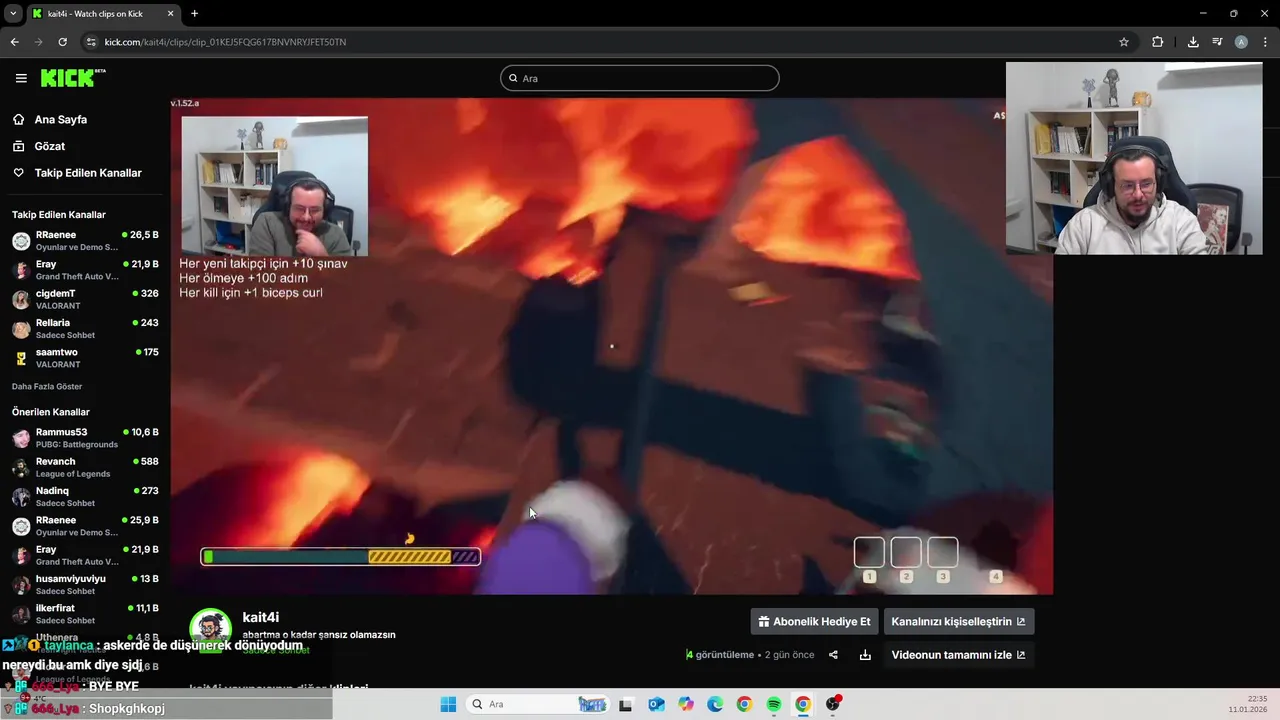The height and width of the screenshot is (720, 1280).
Task: Click the KICK logo
Action: pyautogui.click(x=72, y=78)
